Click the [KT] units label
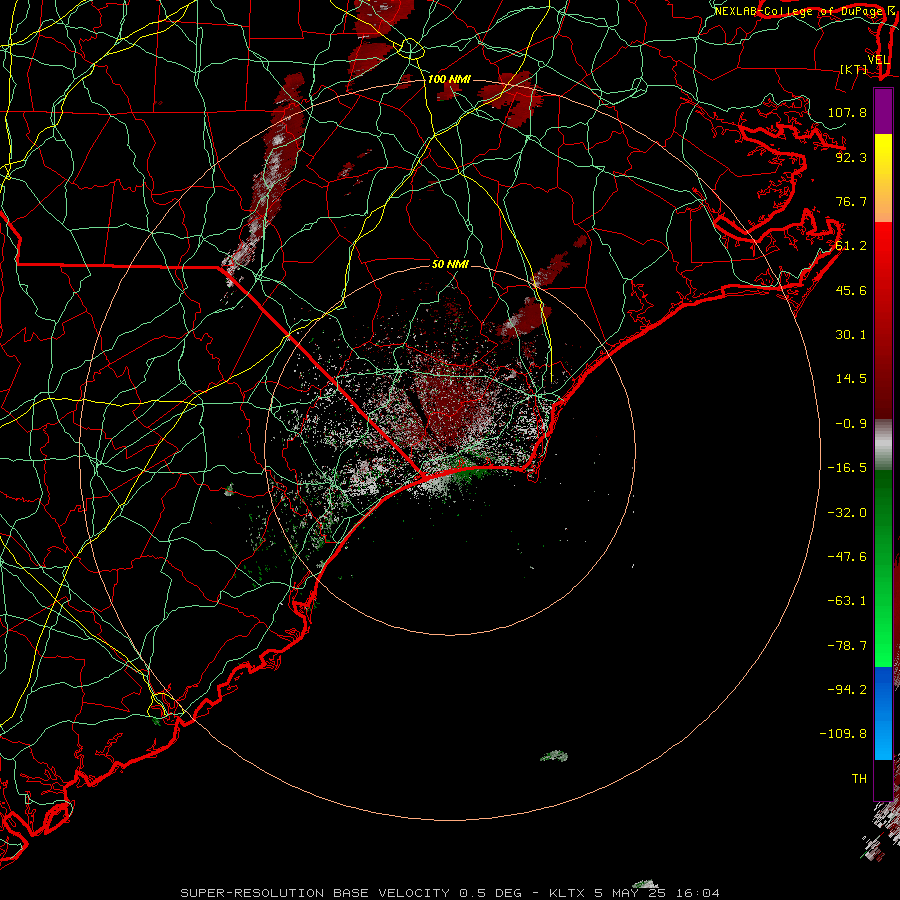The width and height of the screenshot is (900, 900). point(854,69)
